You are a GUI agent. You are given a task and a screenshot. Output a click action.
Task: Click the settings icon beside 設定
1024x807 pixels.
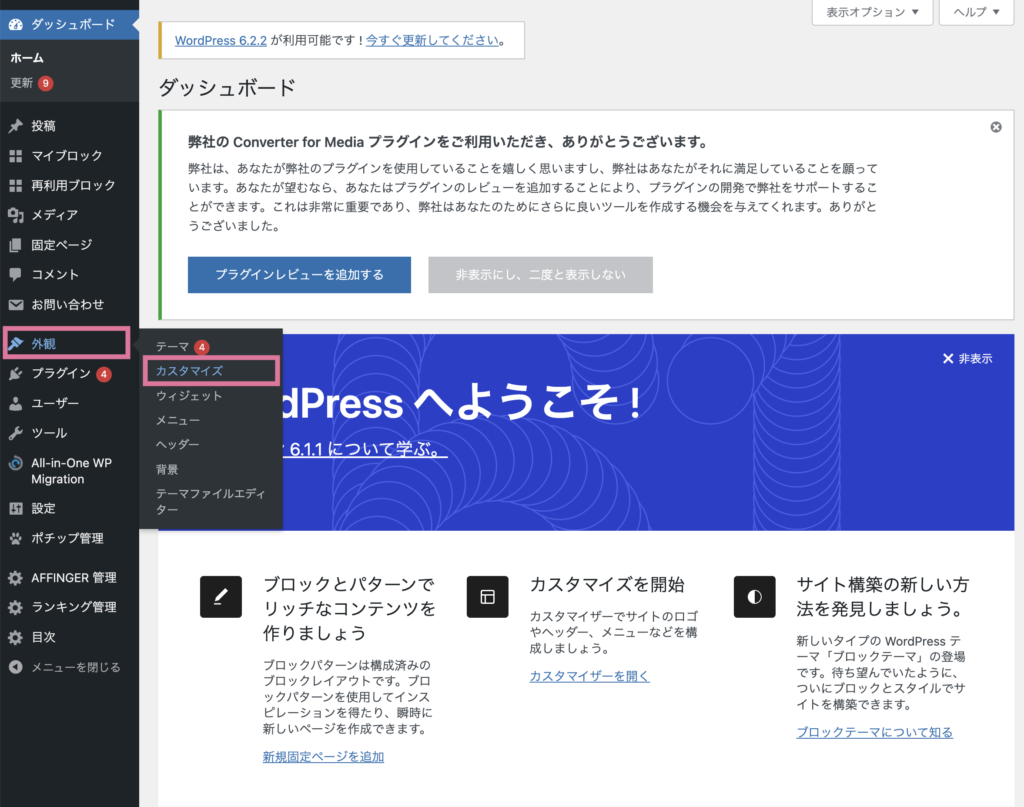(16, 509)
